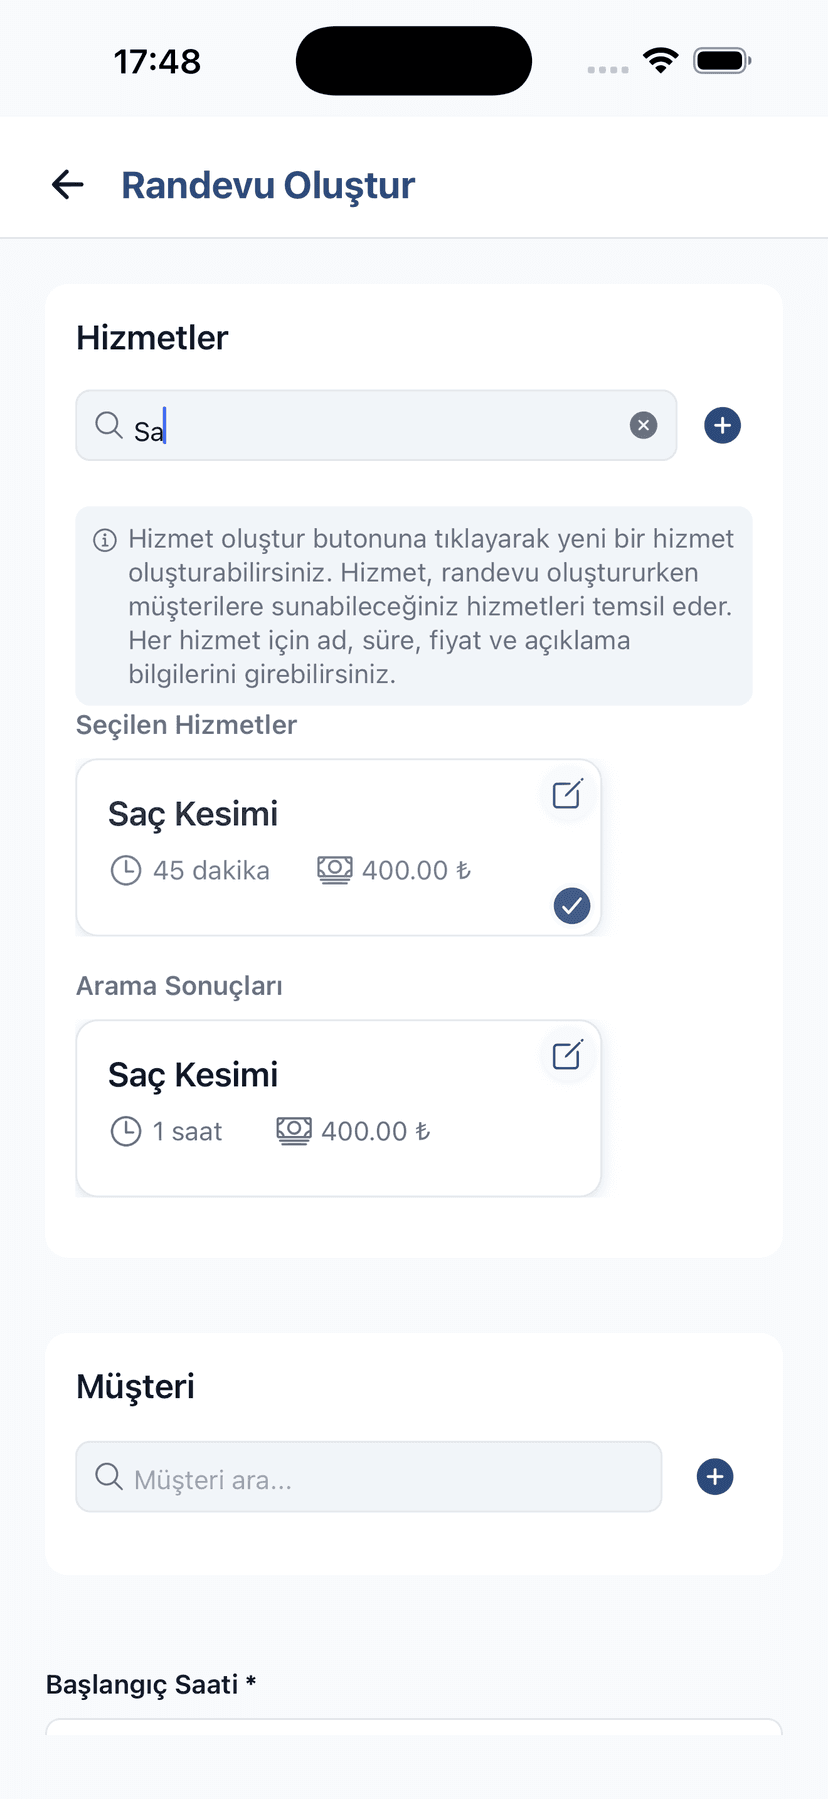Open the Seçilen Hizmetler section header
Viewport: 828px width, 1799px height.
pos(186,724)
